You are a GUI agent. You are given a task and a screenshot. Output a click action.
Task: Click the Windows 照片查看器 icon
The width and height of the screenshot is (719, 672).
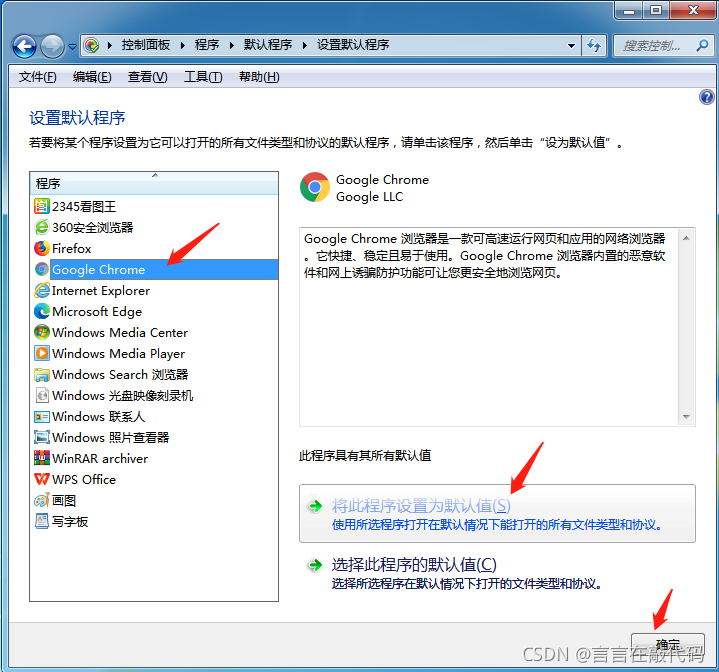tap(42, 437)
